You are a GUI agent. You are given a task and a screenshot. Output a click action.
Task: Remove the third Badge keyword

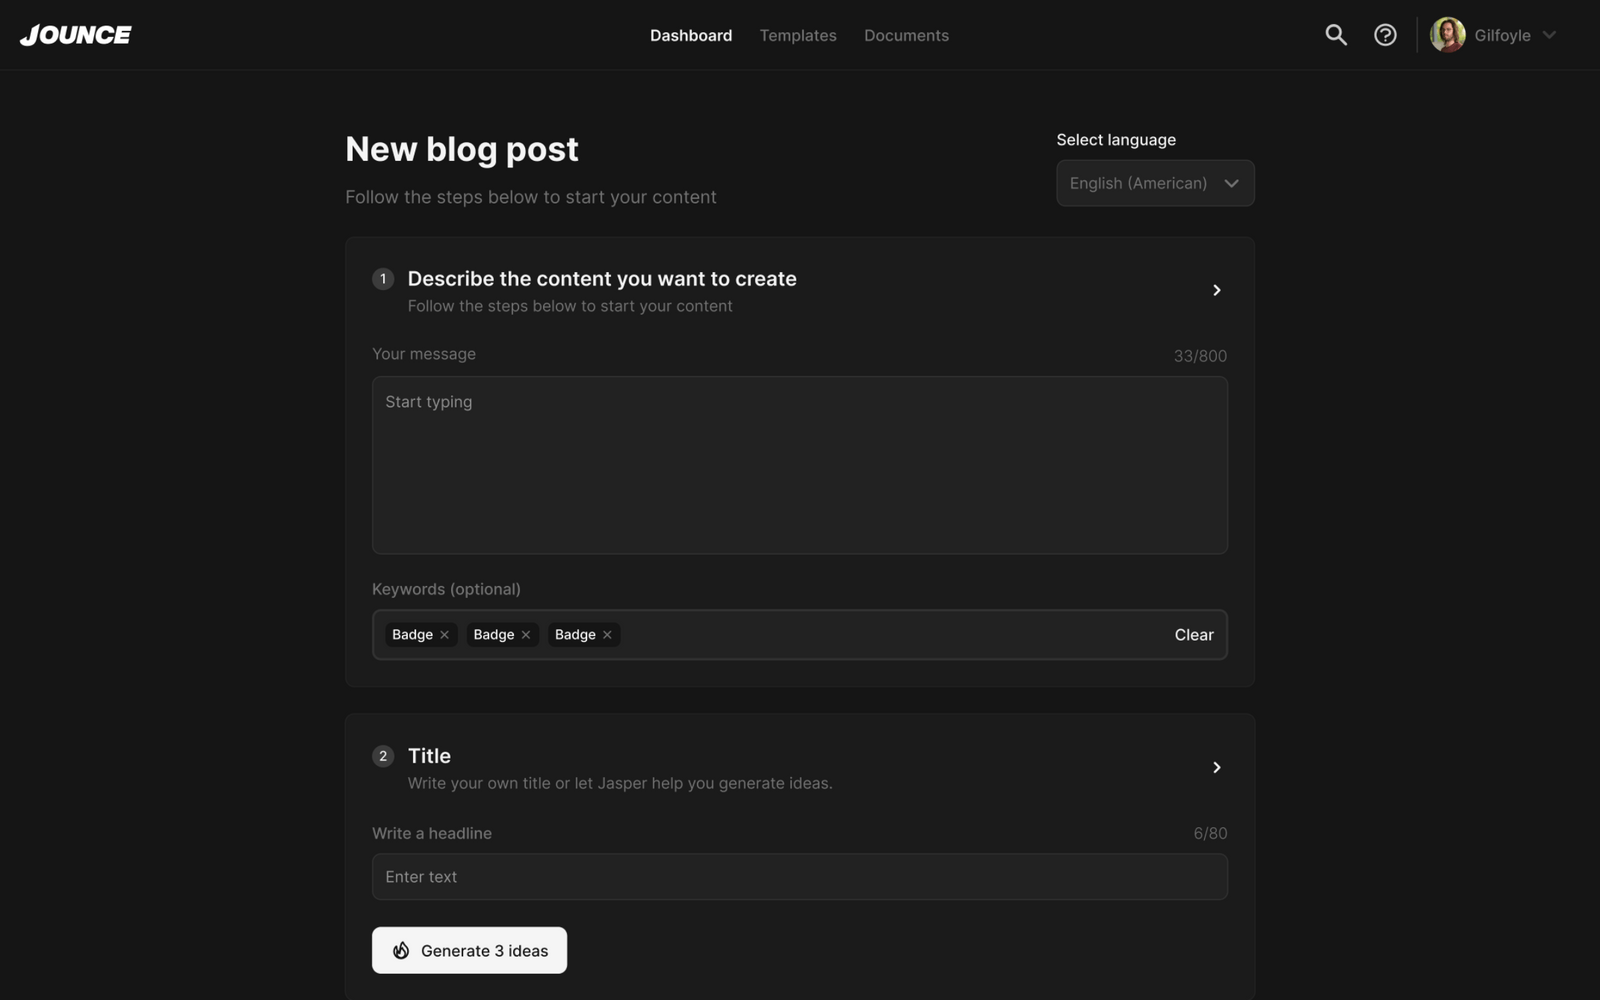click(607, 634)
